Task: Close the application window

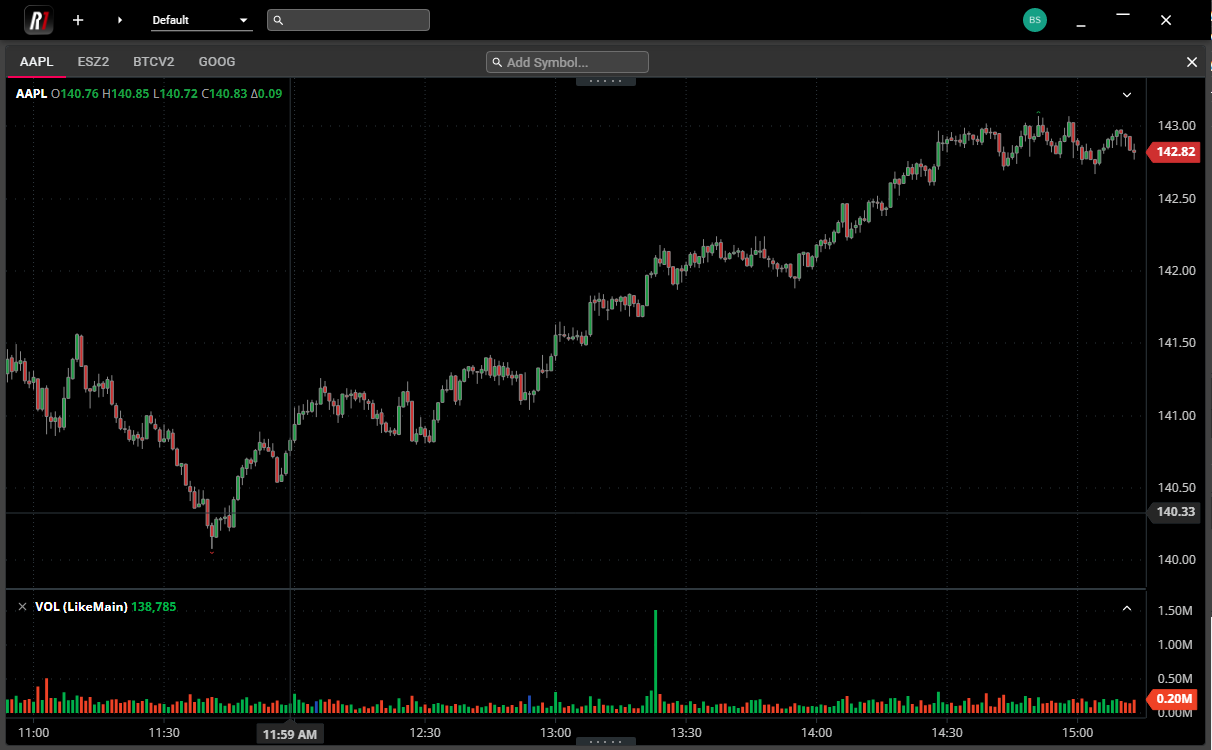Action: coord(1166,20)
